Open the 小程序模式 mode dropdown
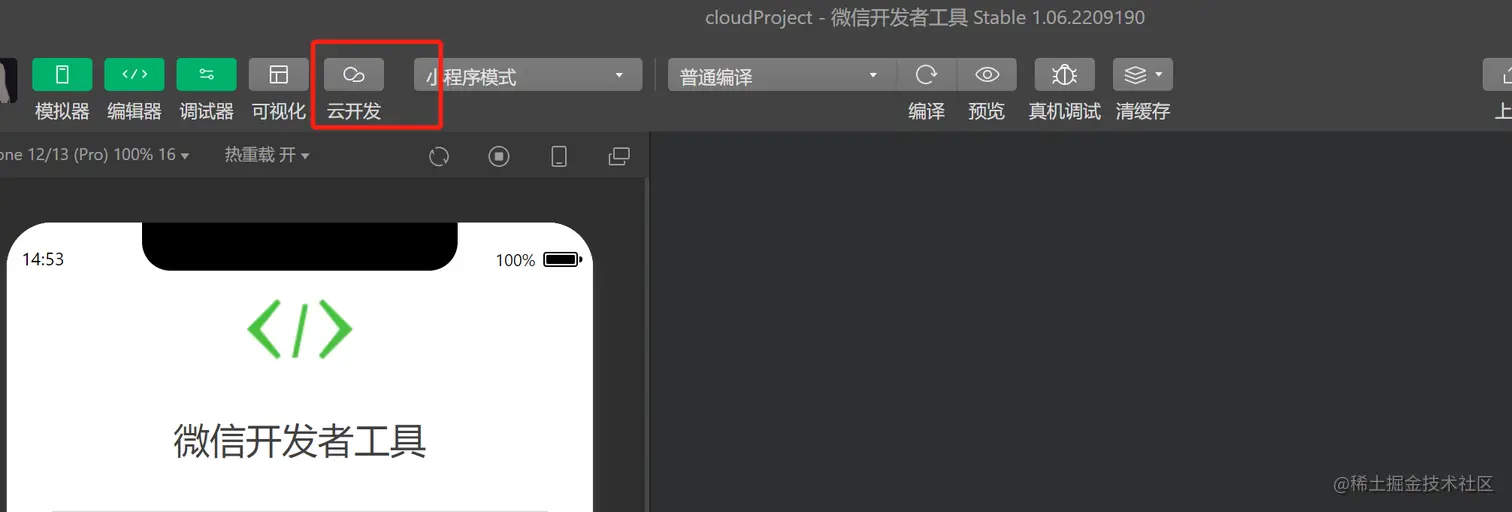 click(x=528, y=75)
